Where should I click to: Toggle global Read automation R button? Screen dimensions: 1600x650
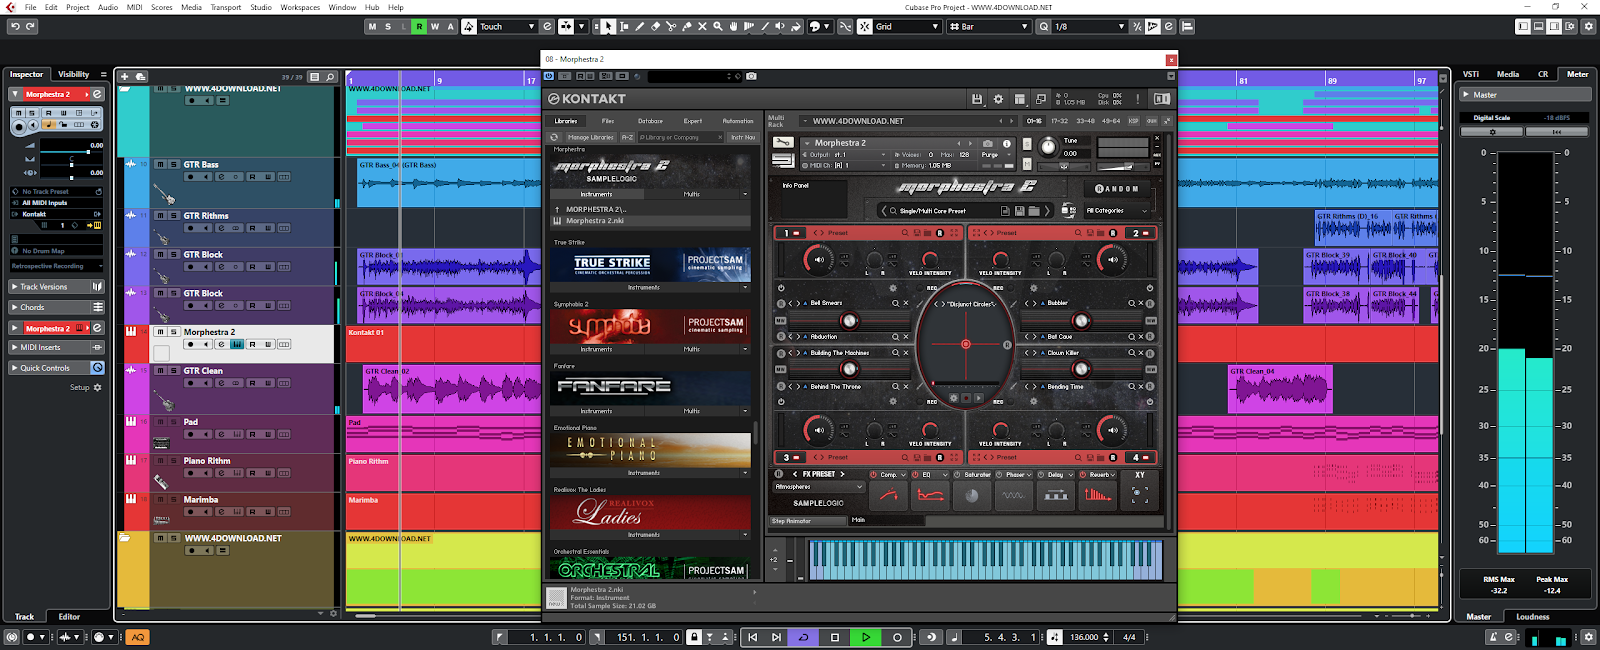pyautogui.click(x=419, y=27)
